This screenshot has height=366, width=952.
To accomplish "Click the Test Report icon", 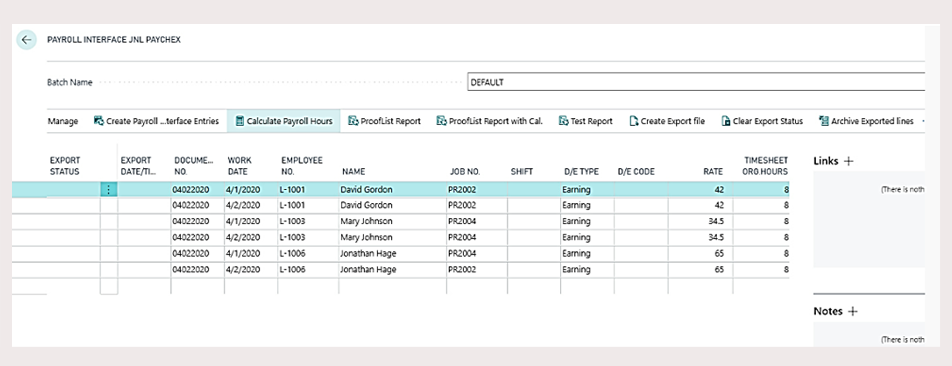I will [x=563, y=121].
